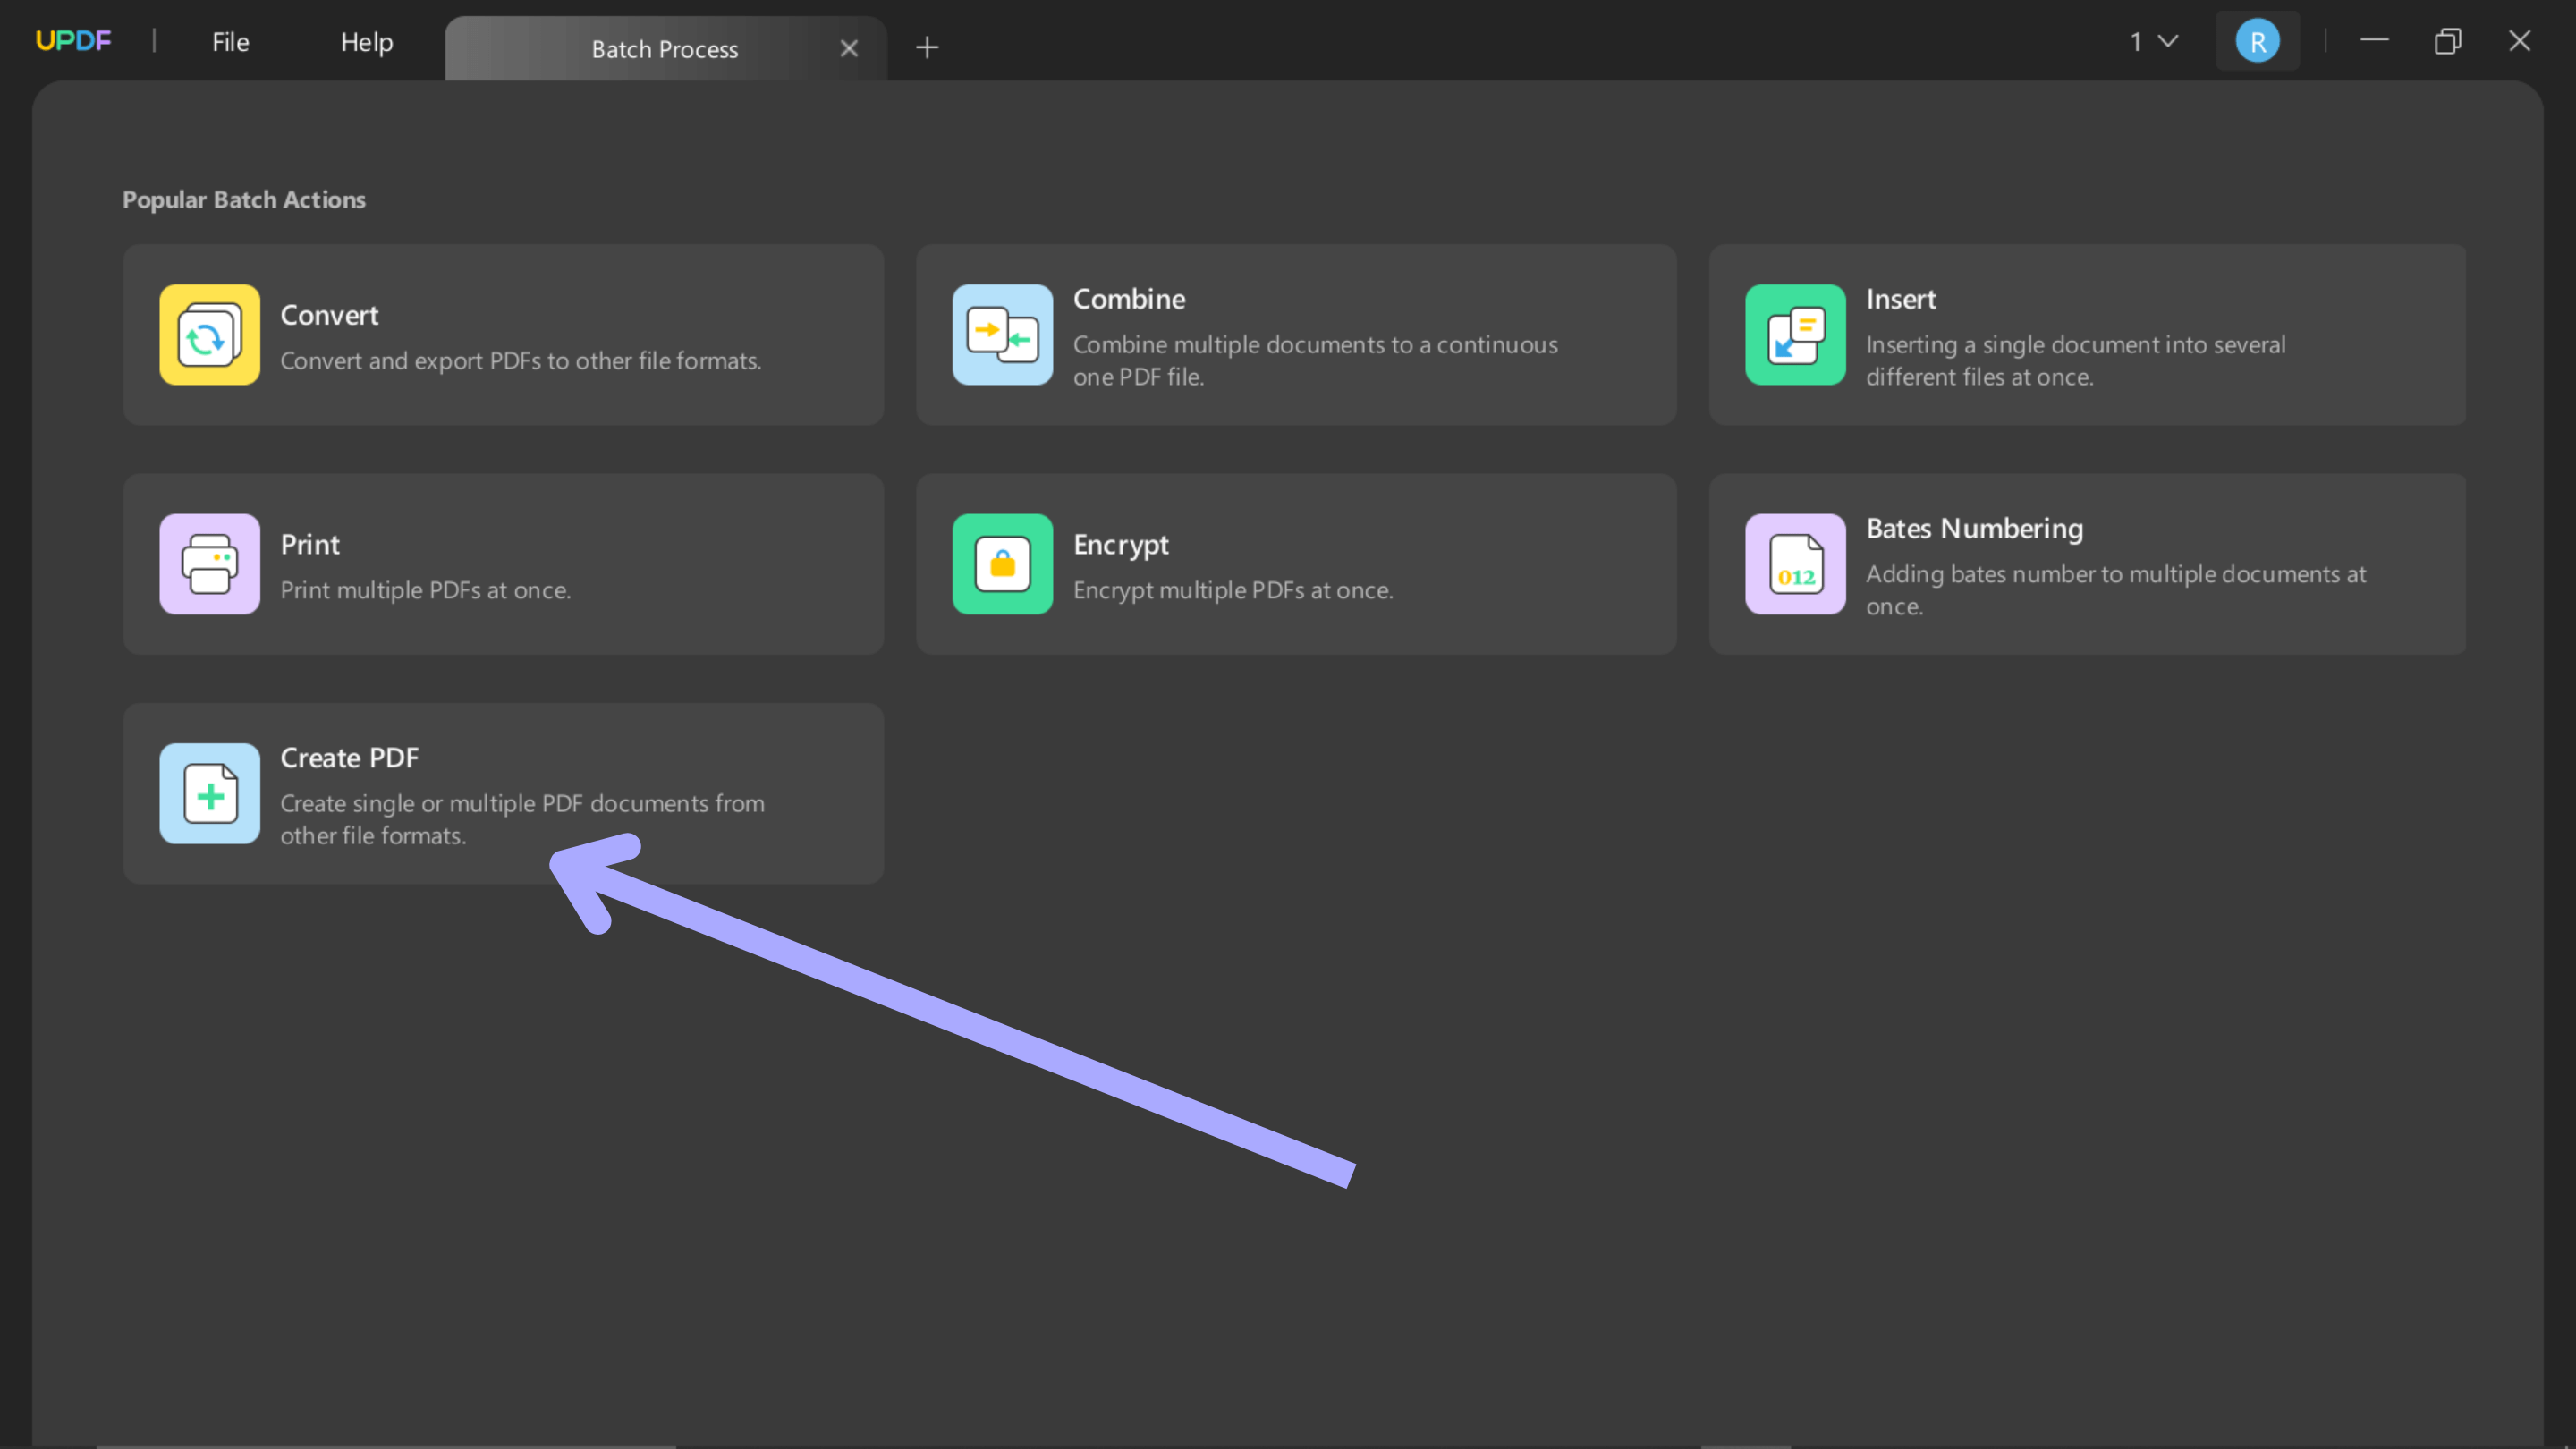Select Encrypt multiple PDFs description
2576x1449 pixels.
1232,590
